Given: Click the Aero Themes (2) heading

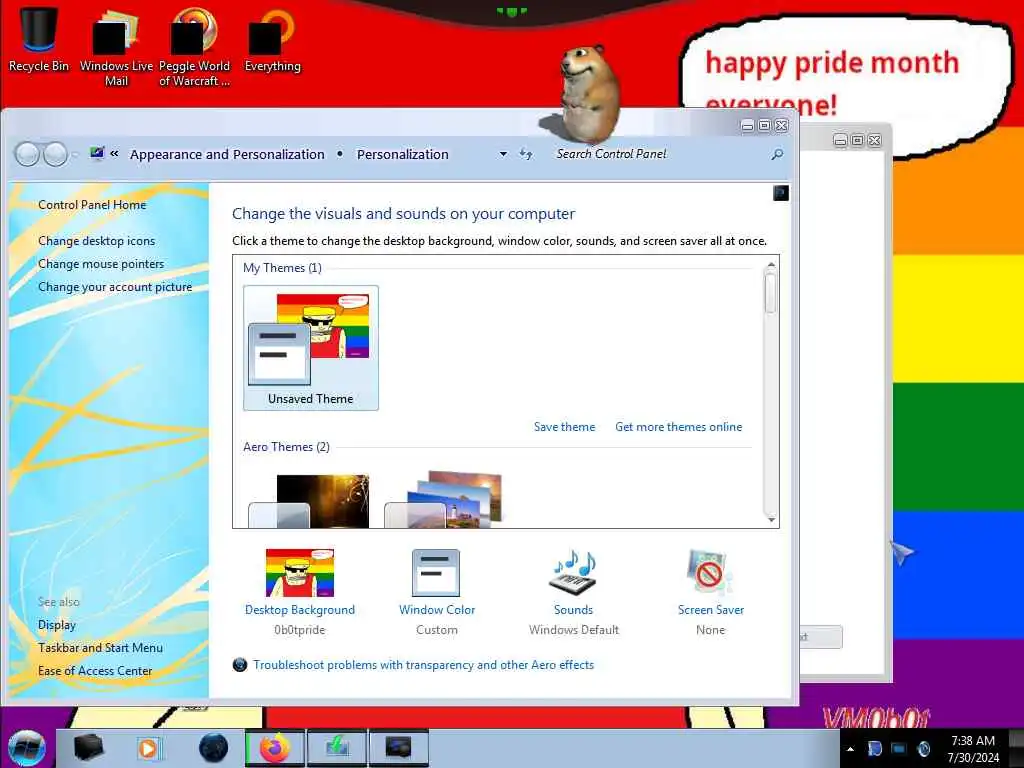Looking at the screenshot, I should click(286, 447).
